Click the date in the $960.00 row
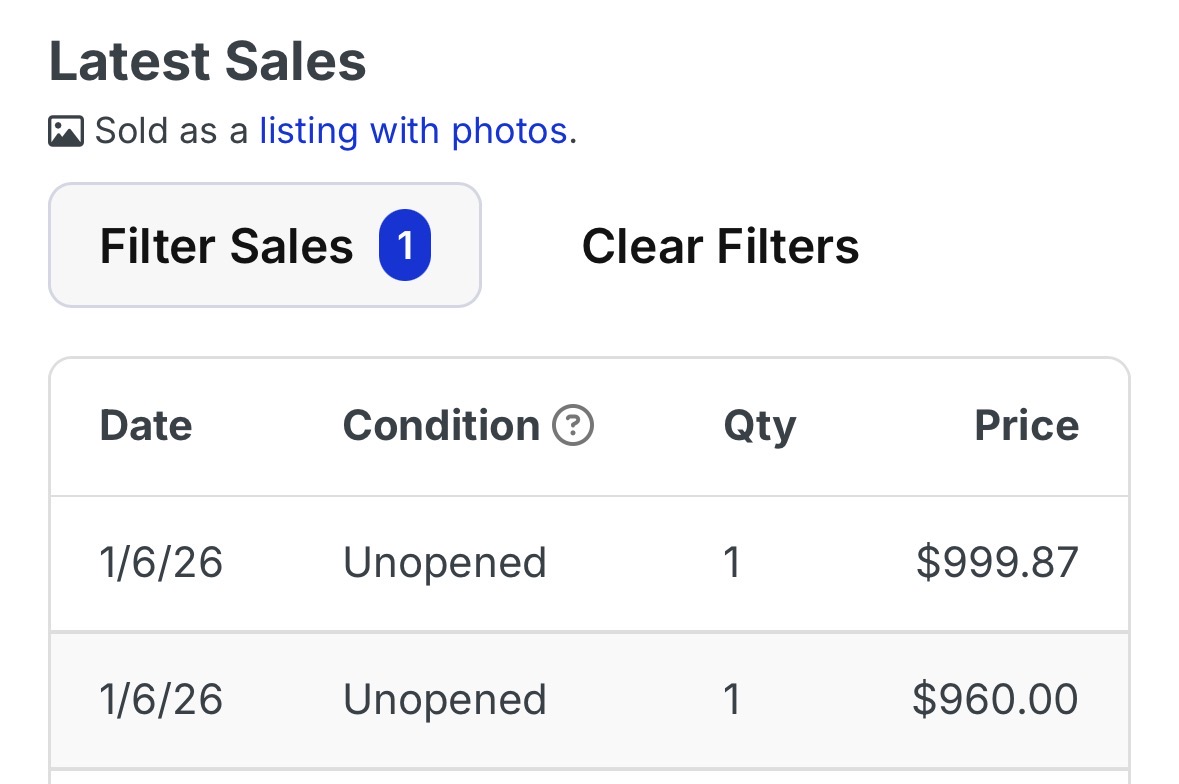 tap(161, 700)
